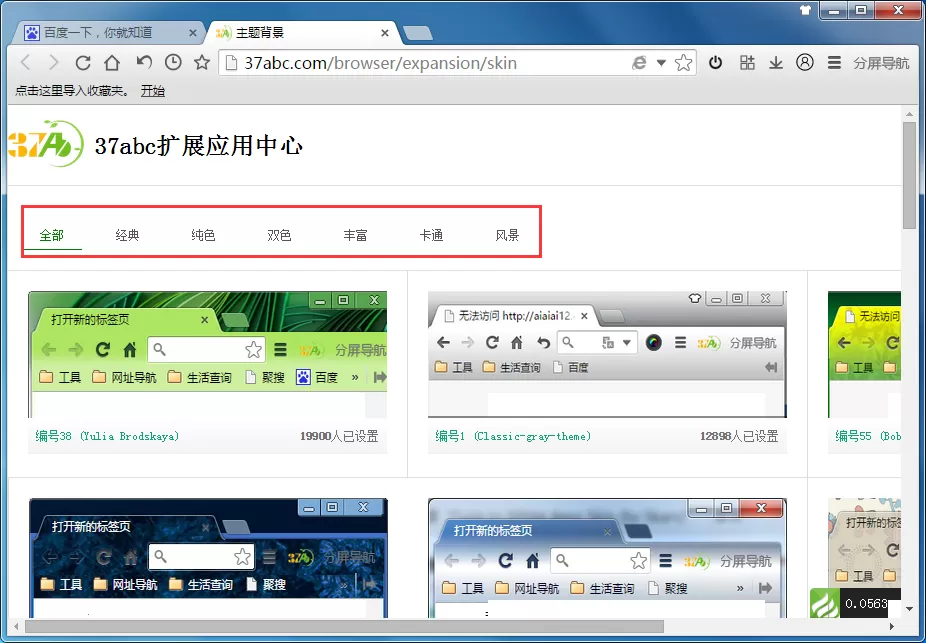Open favorites star icon left of address bar
926x643 pixels.
(202, 62)
